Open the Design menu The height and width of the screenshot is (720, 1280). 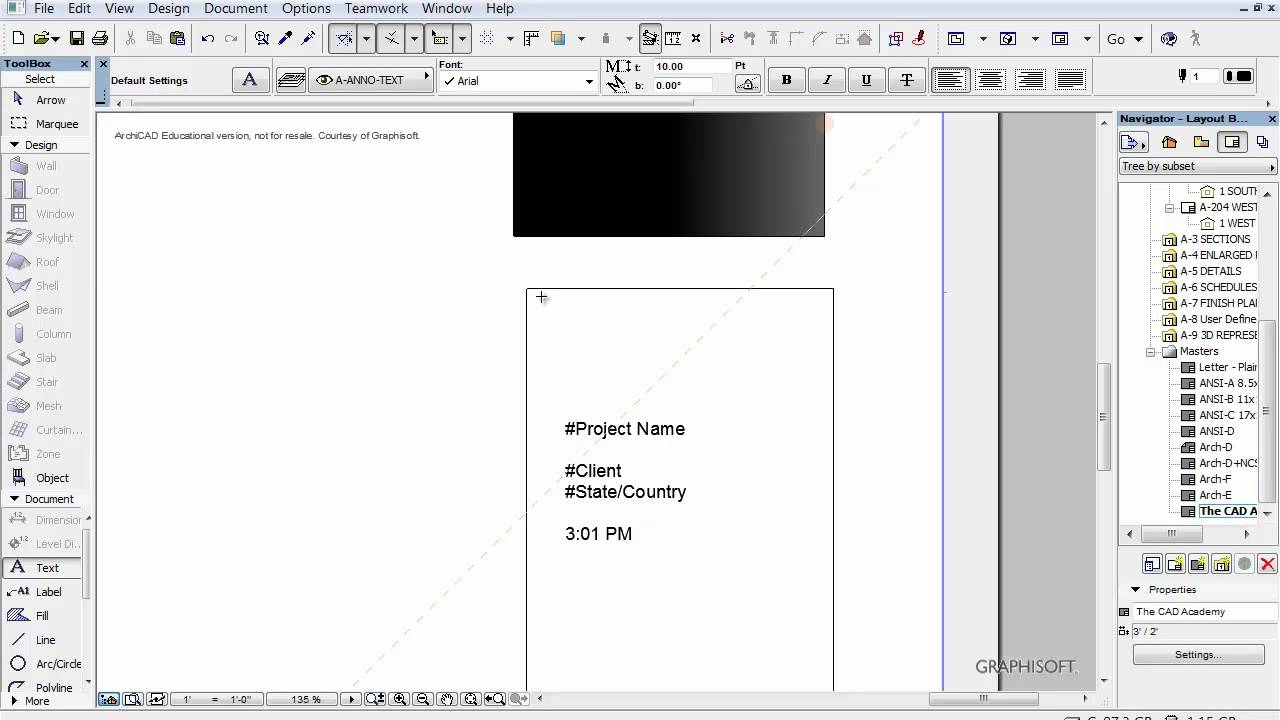[x=169, y=8]
